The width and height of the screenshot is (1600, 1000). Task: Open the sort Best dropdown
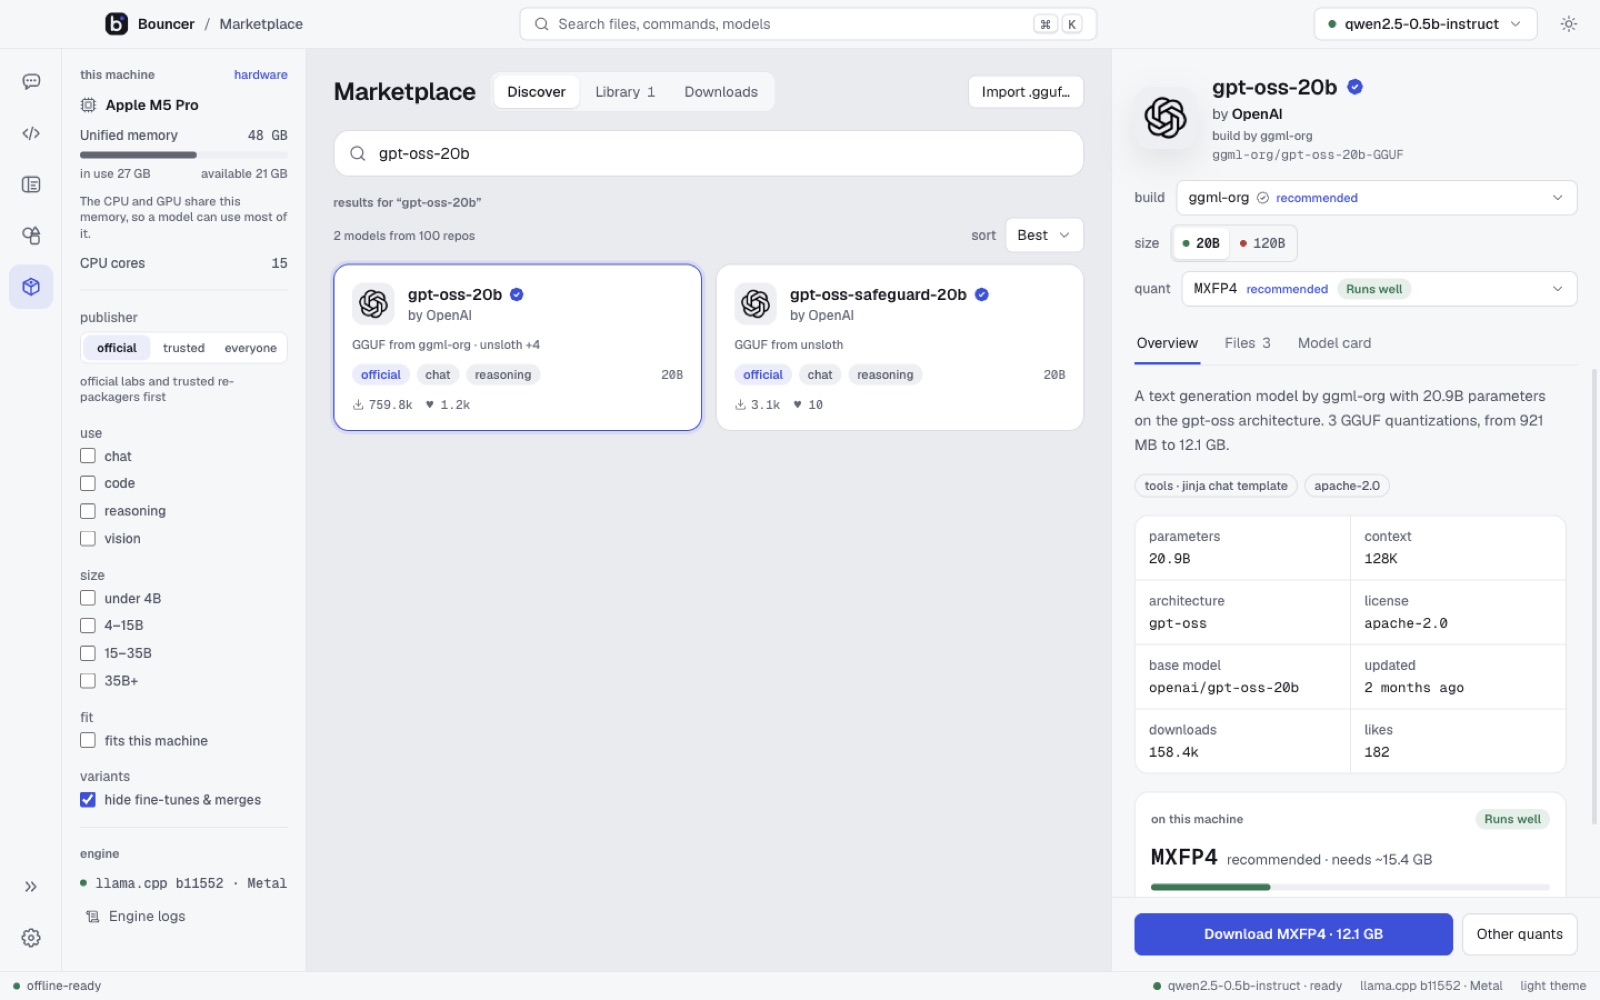pos(1044,235)
